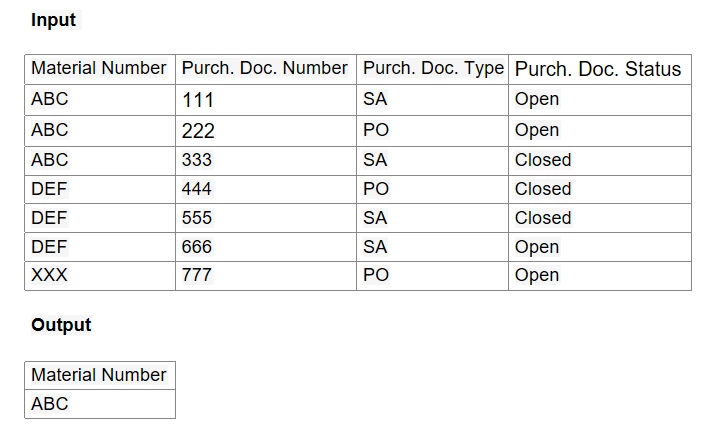Click the SA type cell in the 111 row
The height and width of the screenshot is (440, 728).
point(432,100)
